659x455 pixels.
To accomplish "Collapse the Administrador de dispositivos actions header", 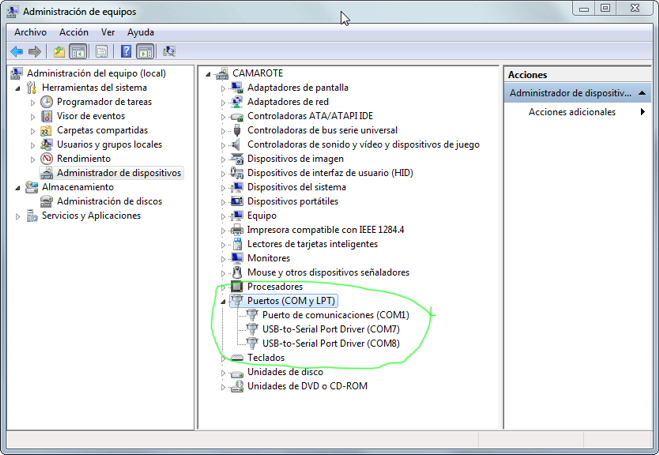I will [642, 93].
